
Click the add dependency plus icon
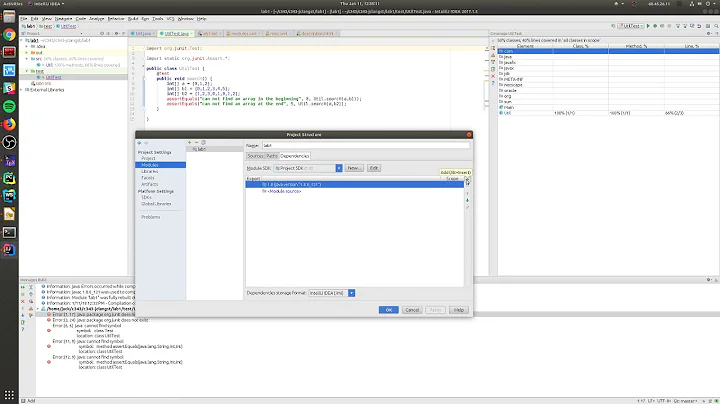(467, 179)
